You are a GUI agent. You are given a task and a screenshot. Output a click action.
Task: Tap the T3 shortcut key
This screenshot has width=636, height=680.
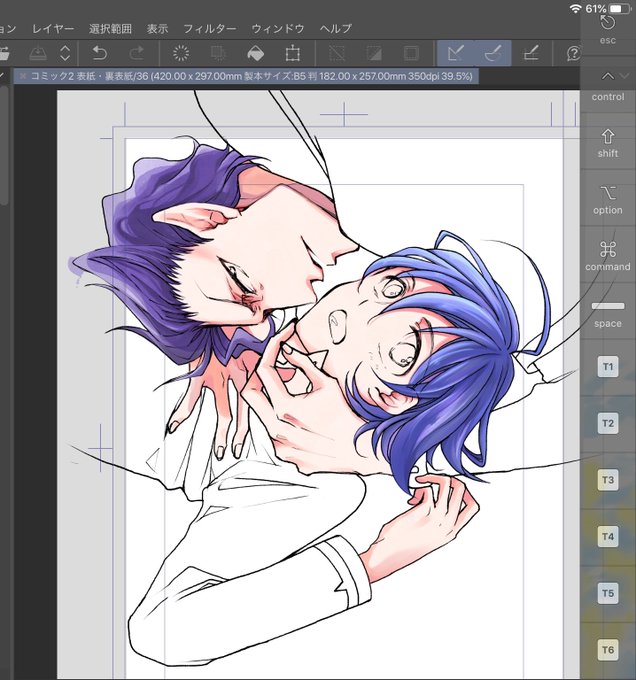(608, 480)
